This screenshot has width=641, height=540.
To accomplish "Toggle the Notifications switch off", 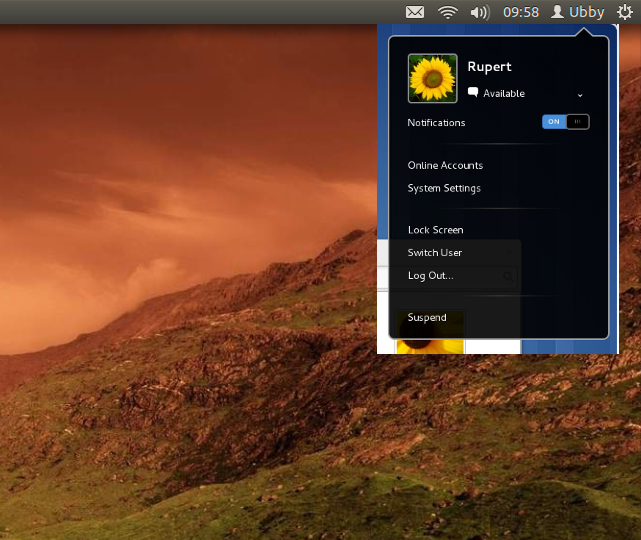I will (x=565, y=122).
